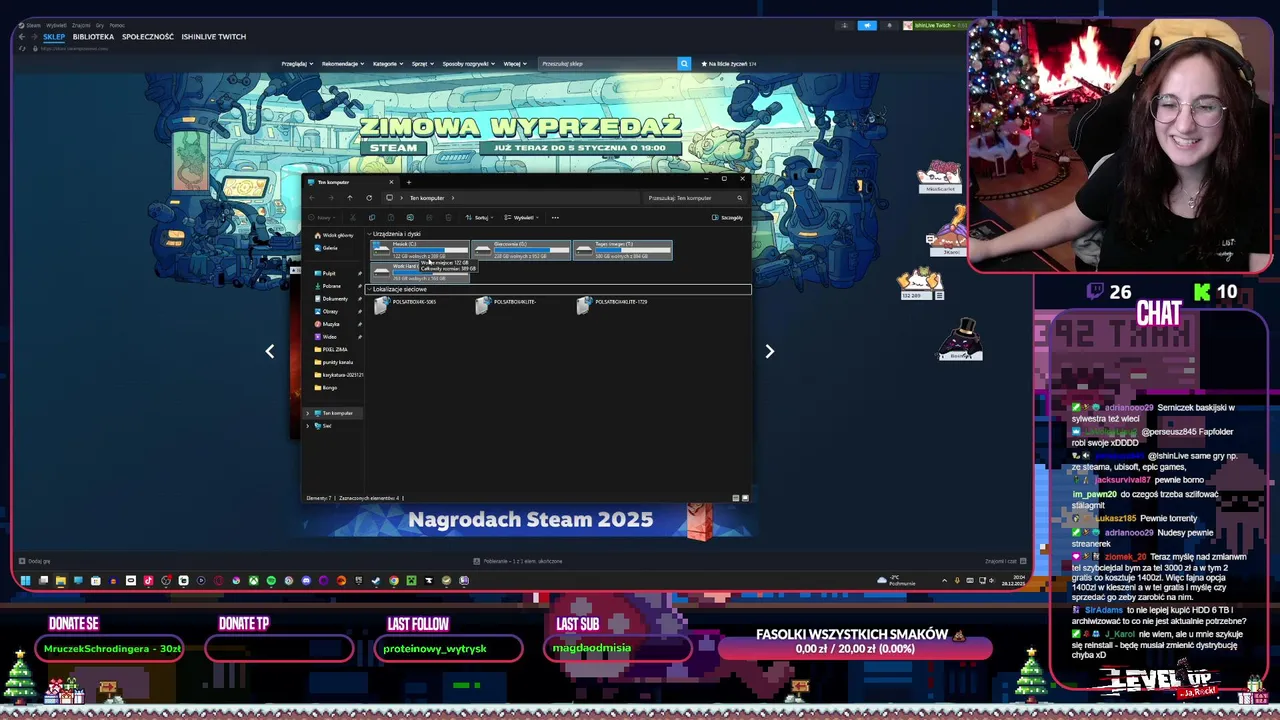Open Przeglądaj dropdown in Steam store
Image resolution: width=1280 pixels, height=720 pixels.
pyautogui.click(x=297, y=64)
